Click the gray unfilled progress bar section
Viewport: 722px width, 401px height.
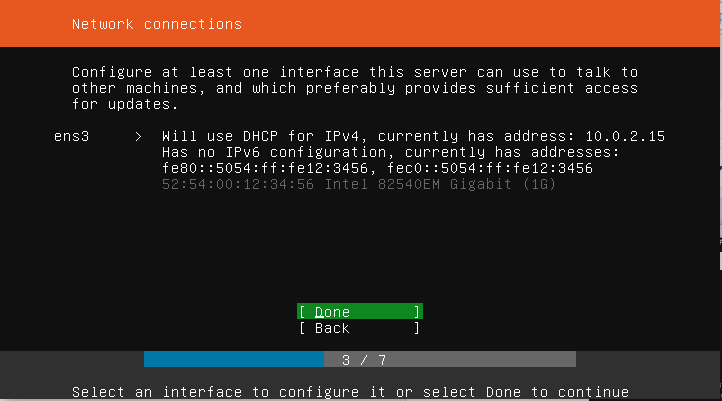pos(480,359)
